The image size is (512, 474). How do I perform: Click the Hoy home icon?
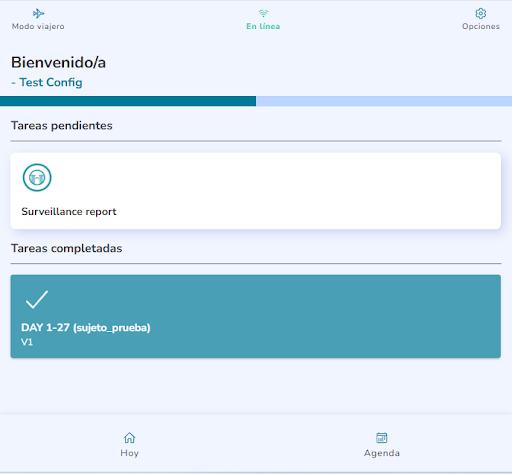pyautogui.click(x=129, y=438)
